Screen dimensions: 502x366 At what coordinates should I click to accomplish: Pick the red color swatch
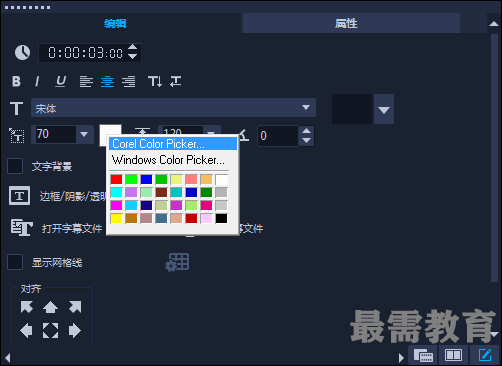pyautogui.click(x=116, y=179)
